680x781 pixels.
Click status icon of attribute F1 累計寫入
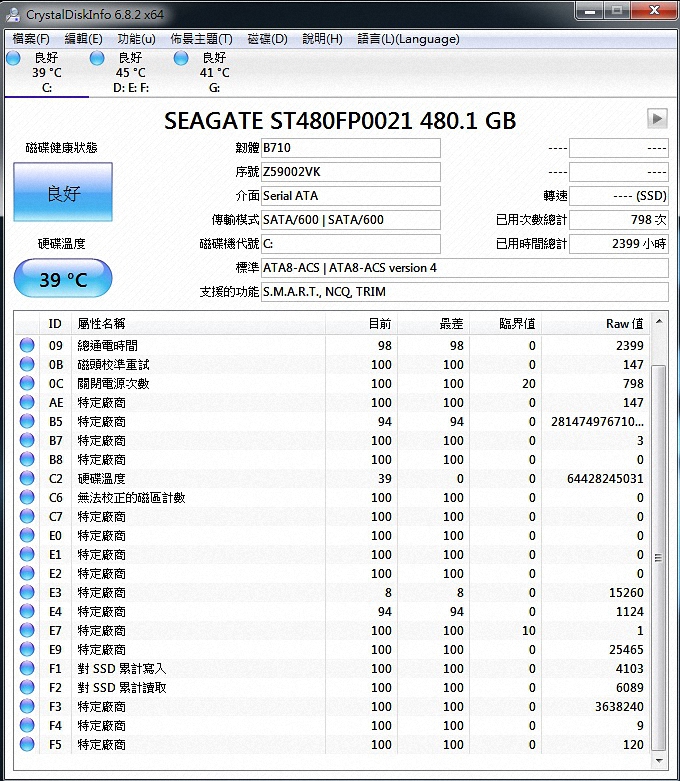[x=27, y=668]
